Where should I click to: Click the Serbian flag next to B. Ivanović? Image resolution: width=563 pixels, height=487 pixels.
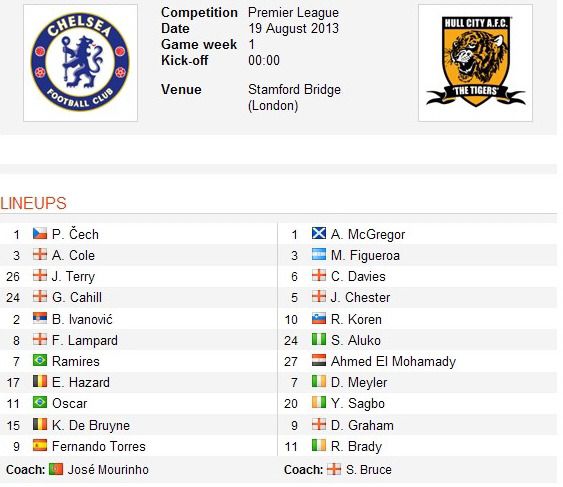(40, 319)
